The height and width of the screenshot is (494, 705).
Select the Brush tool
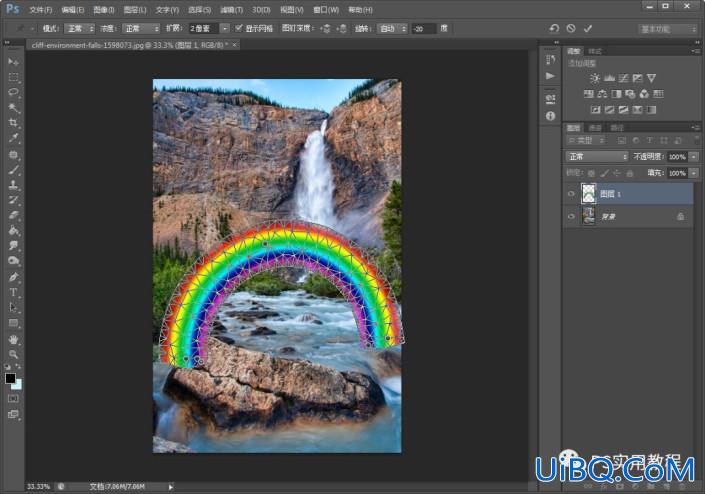click(x=13, y=169)
